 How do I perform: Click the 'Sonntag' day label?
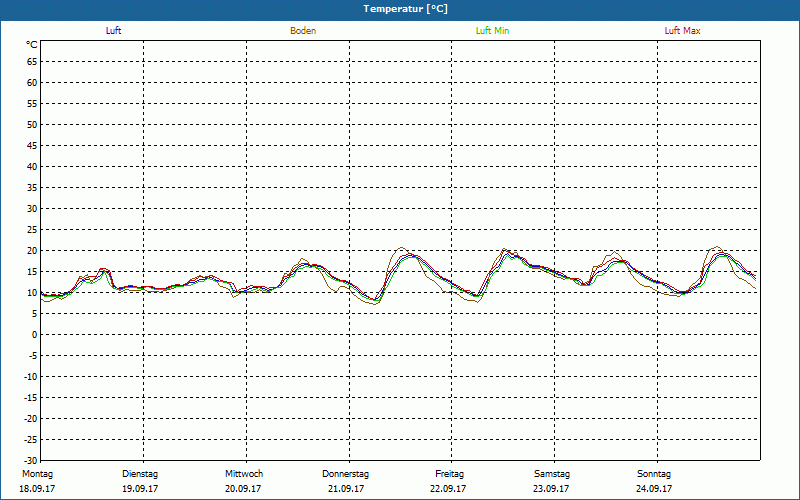coord(654,474)
